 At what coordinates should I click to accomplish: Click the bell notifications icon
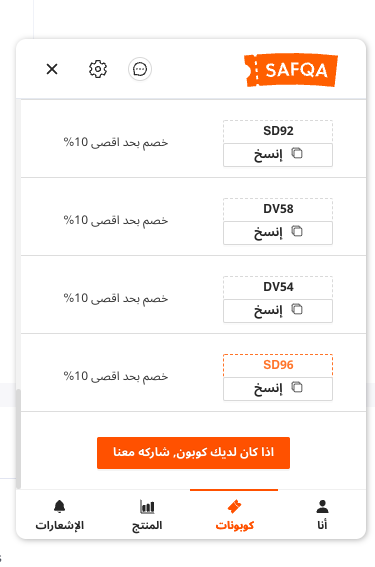point(60,507)
